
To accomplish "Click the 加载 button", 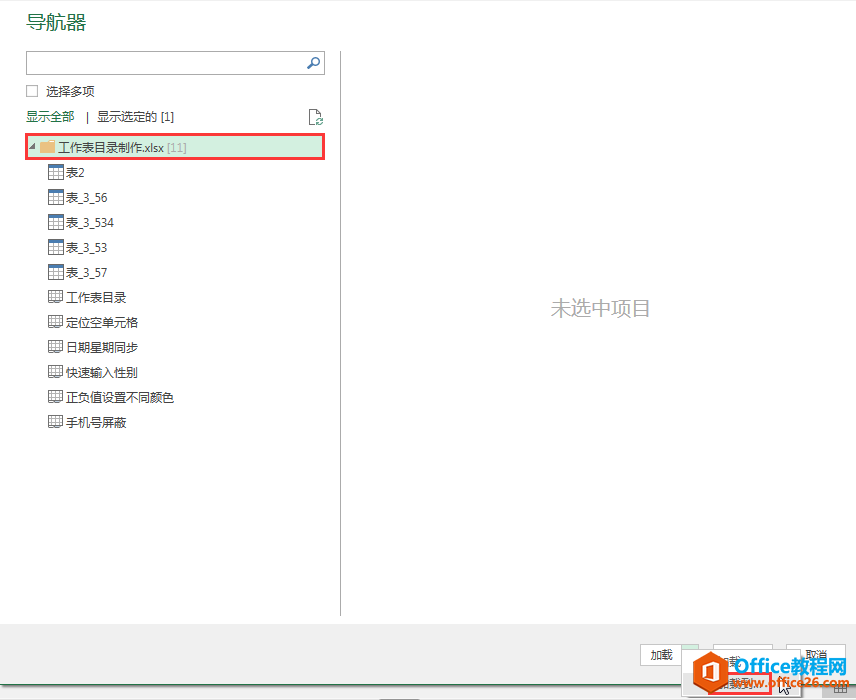I will (x=661, y=655).
